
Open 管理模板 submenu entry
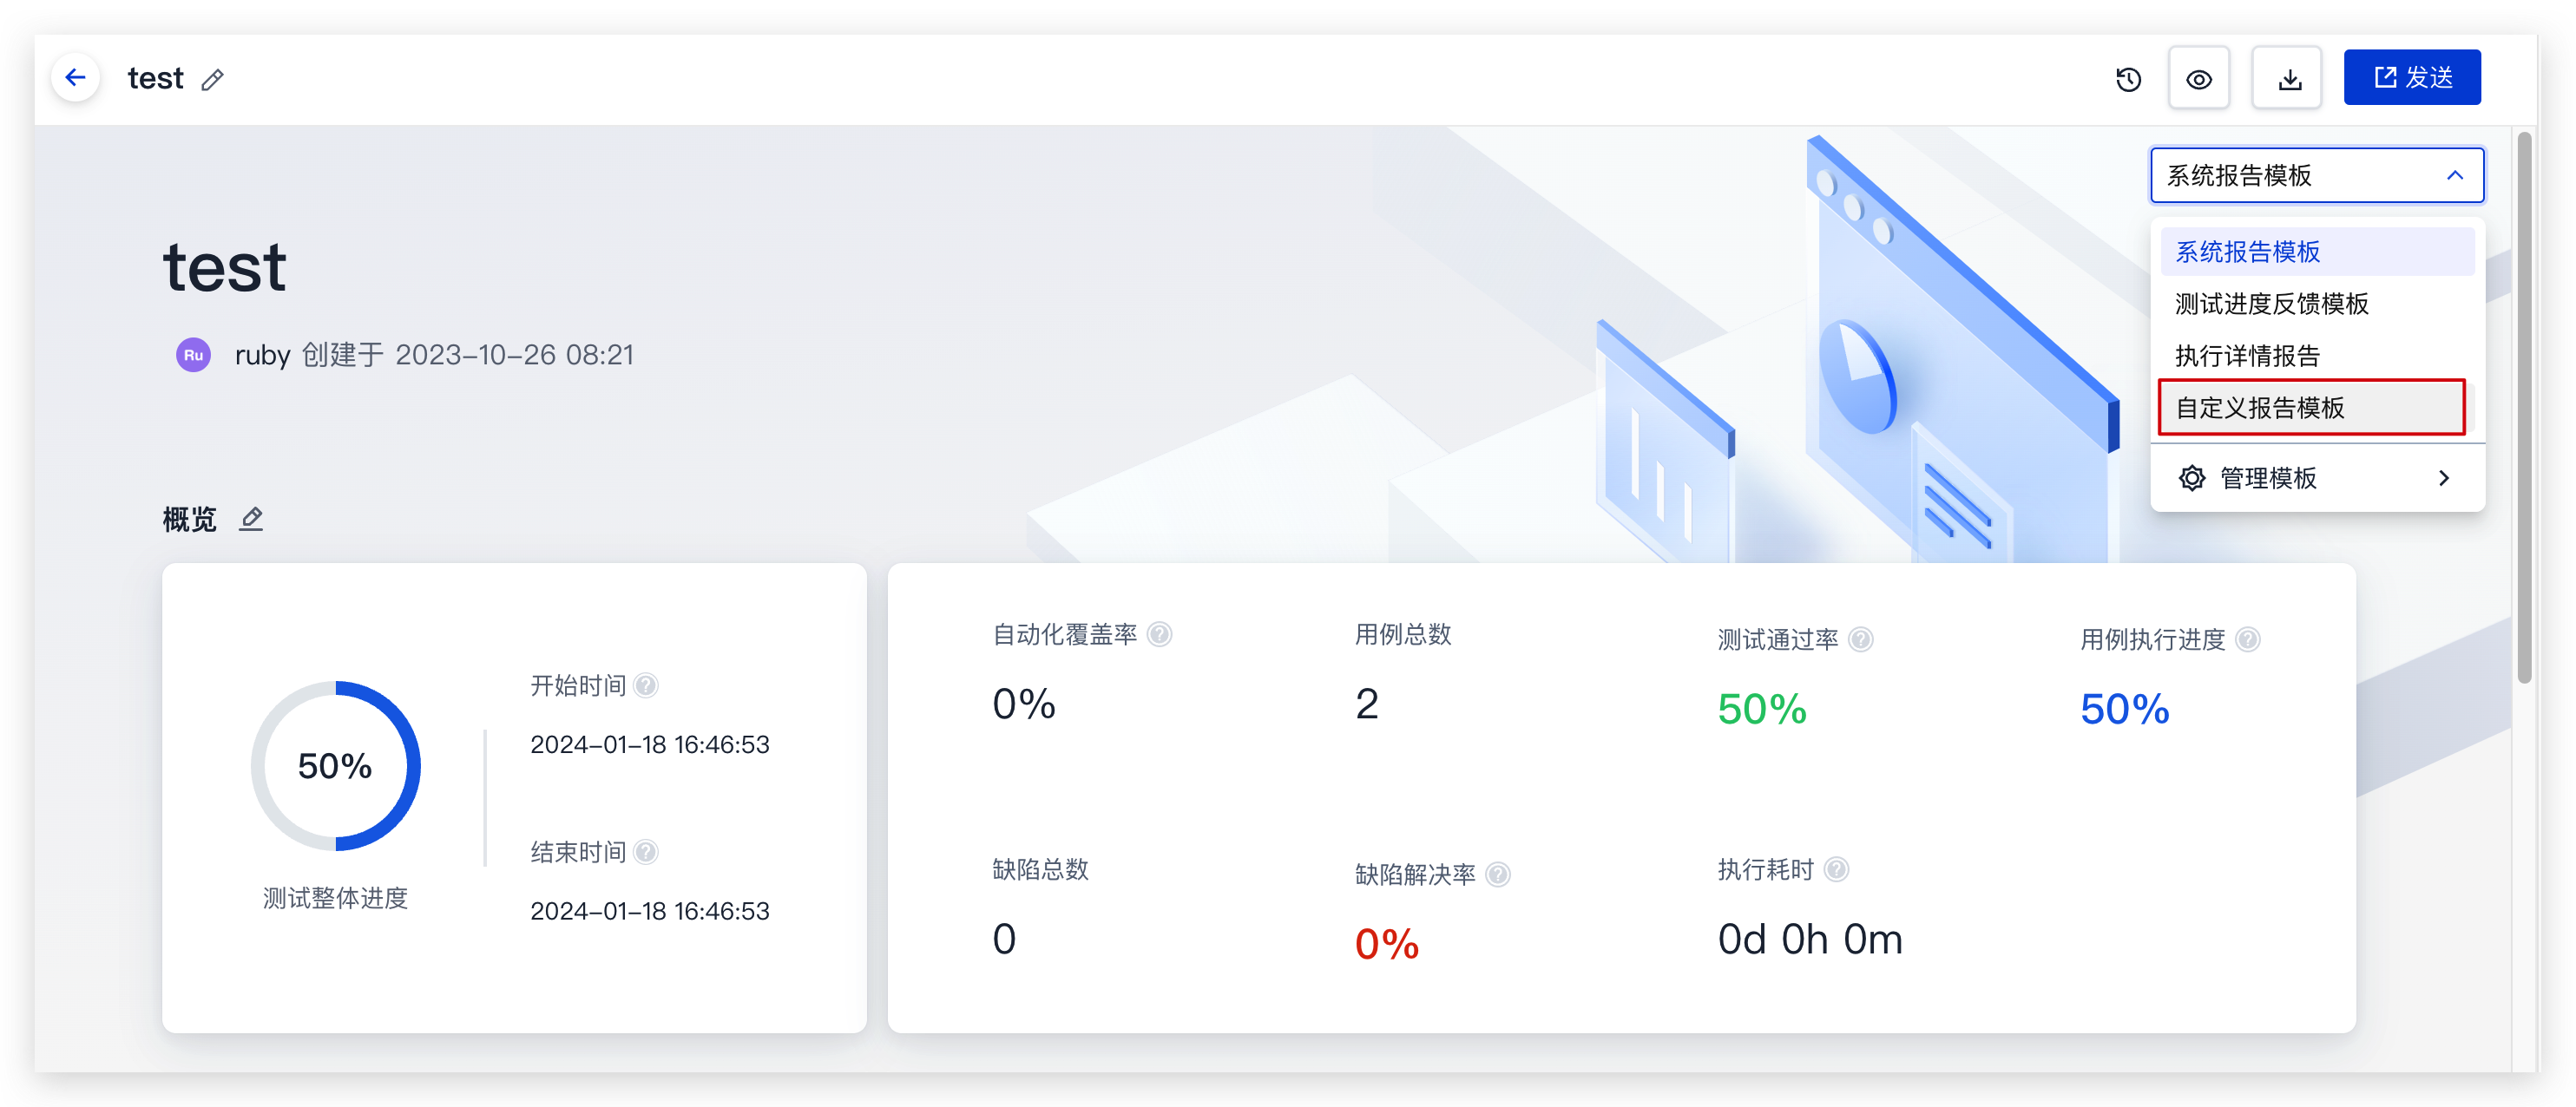coord(2316,478)
